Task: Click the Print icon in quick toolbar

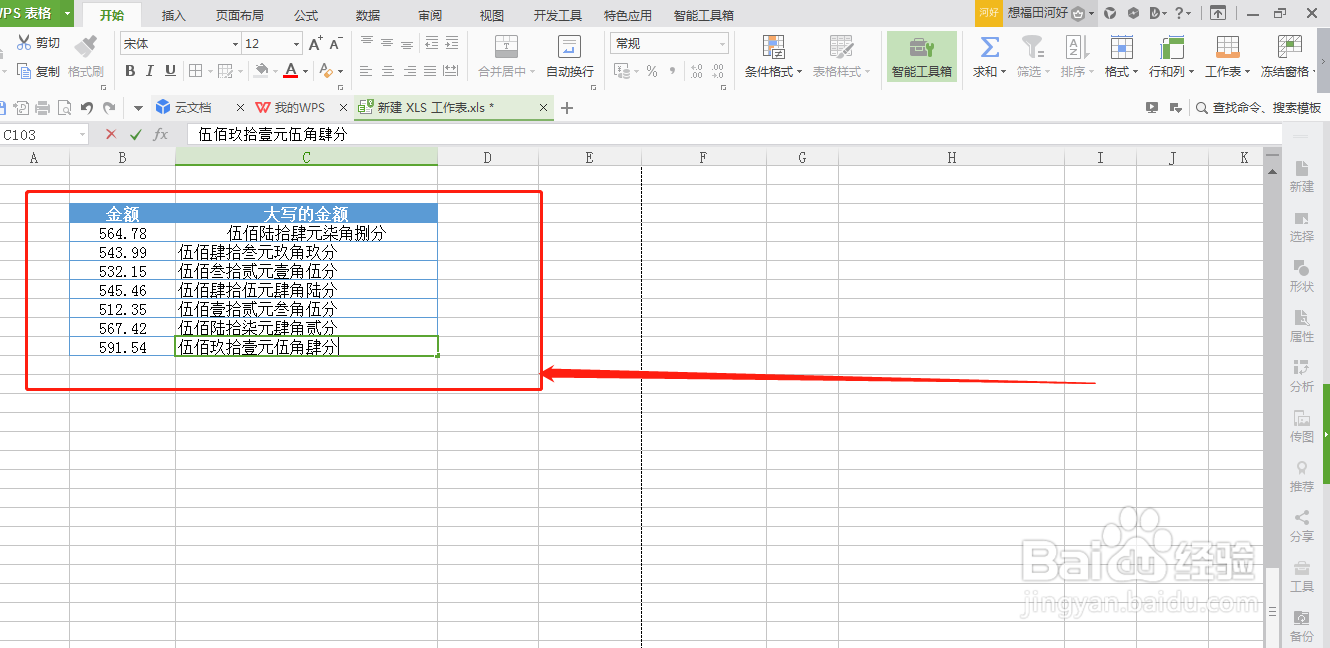Action: (x=42, y=107)
